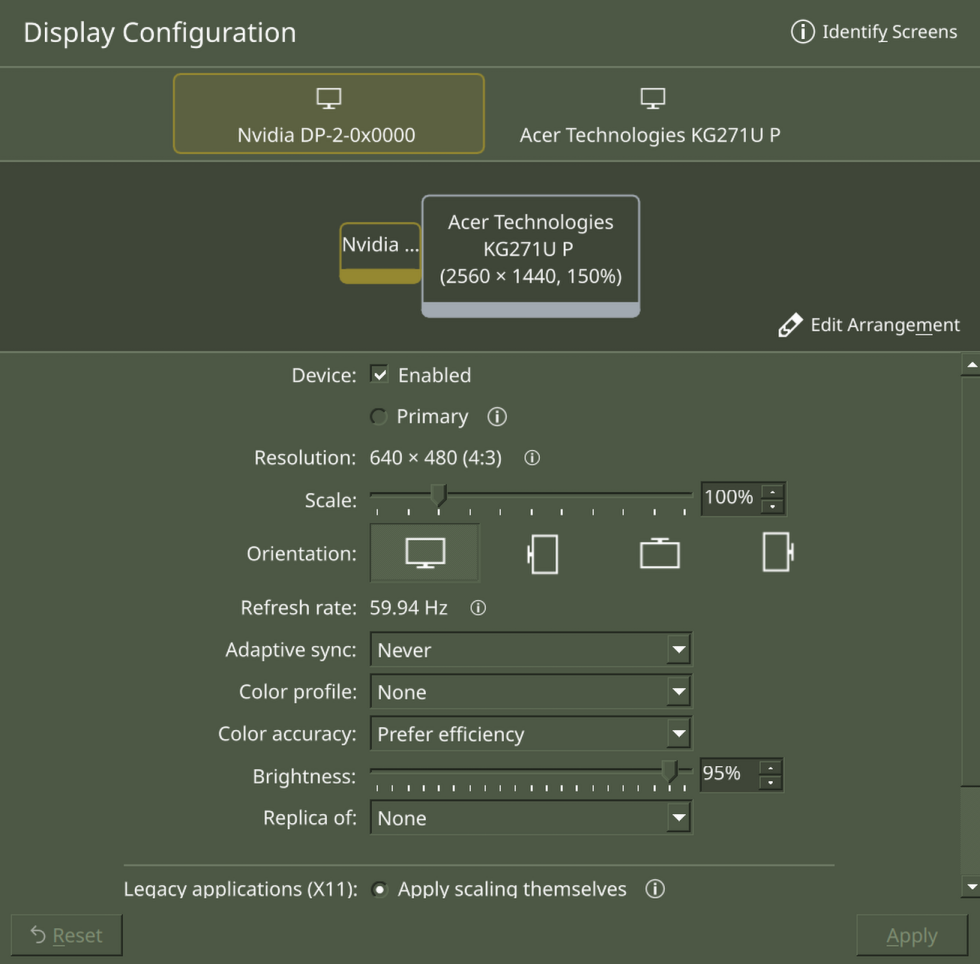
Task: Click the pencil icon for Edit Arrangement
Action: click(x=790, y=324)
